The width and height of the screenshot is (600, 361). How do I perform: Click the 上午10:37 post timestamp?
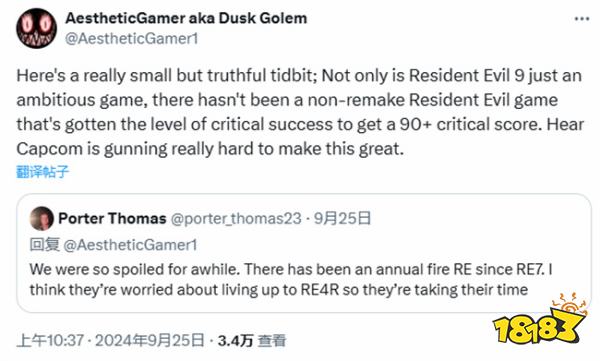coord(50,340)
